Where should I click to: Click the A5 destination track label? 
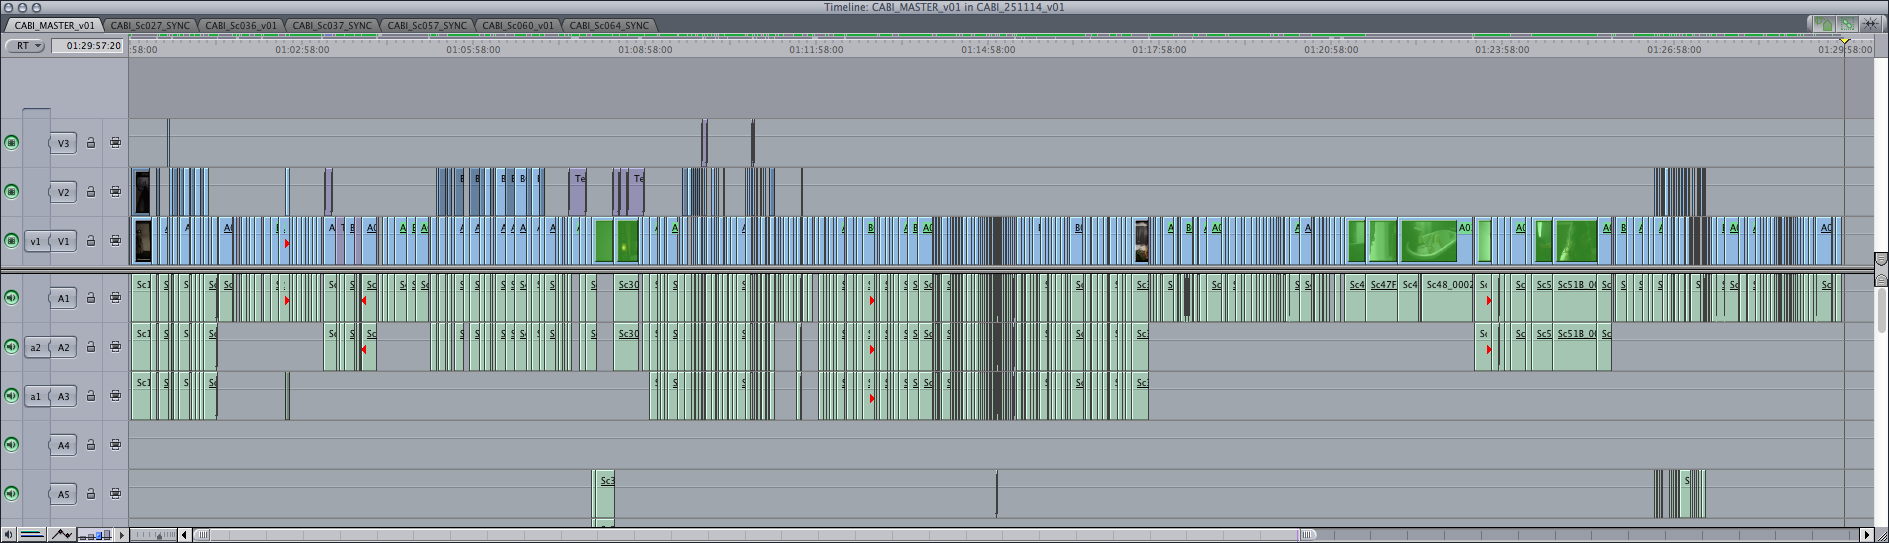(x=63, y=494)
